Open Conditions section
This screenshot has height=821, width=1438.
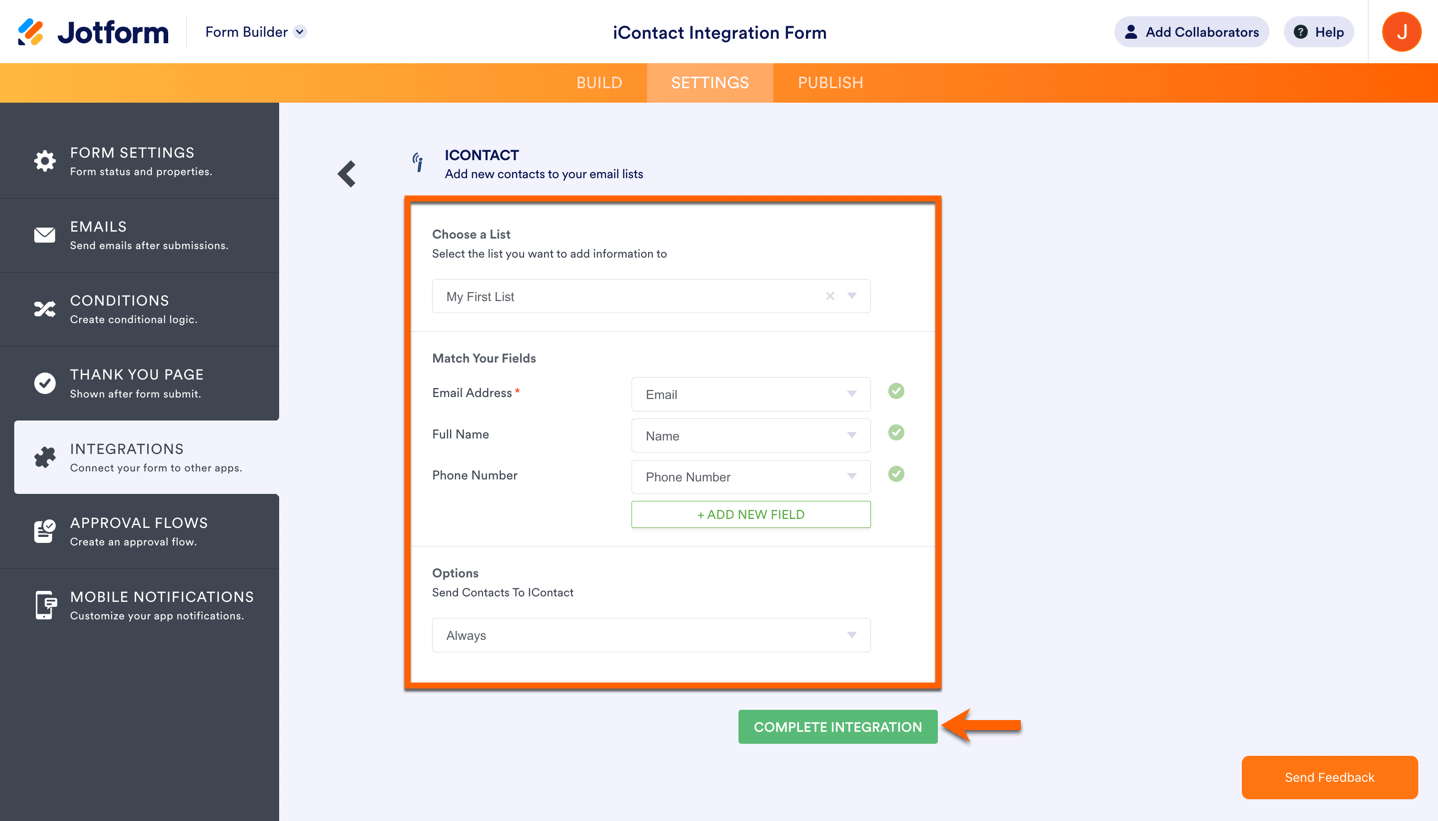tap(139, 309)
